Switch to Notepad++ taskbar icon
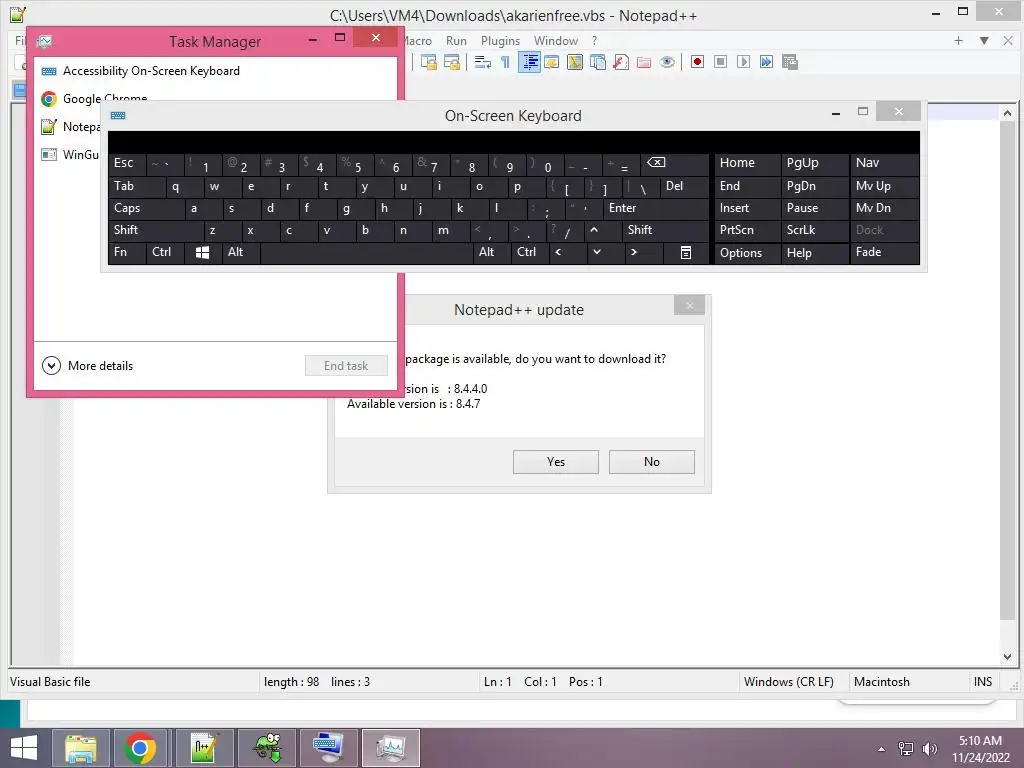Viewport: 1024px width, 768px height. point(202,748)
